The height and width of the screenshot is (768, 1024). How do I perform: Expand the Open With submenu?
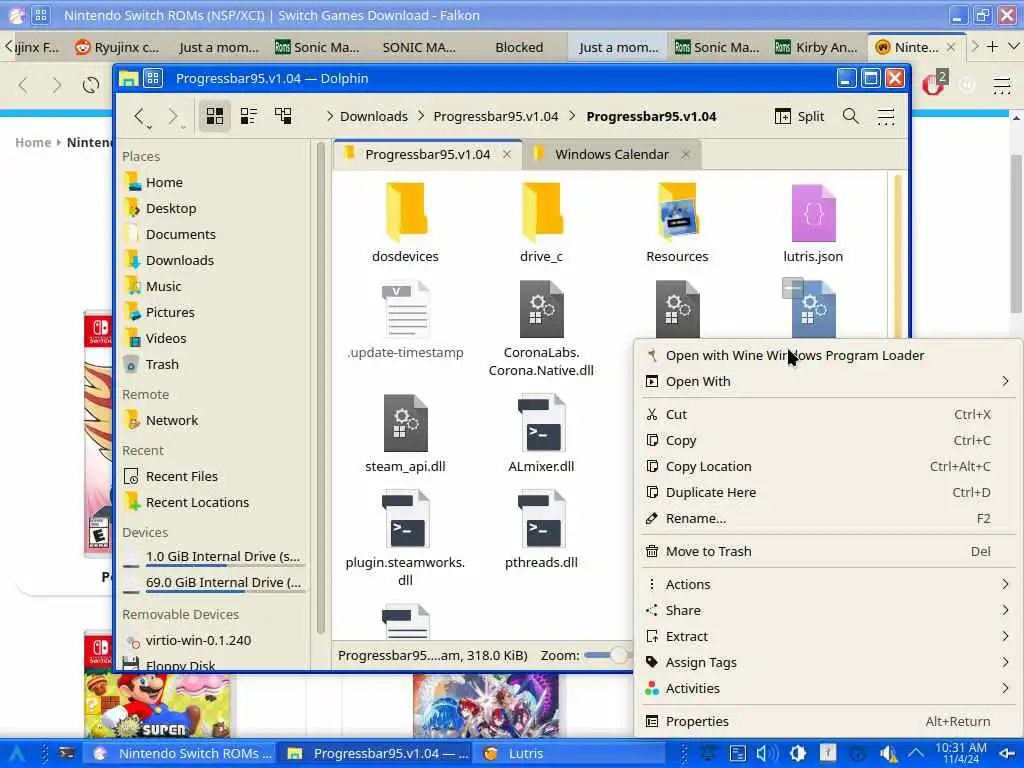coord(827,381)
